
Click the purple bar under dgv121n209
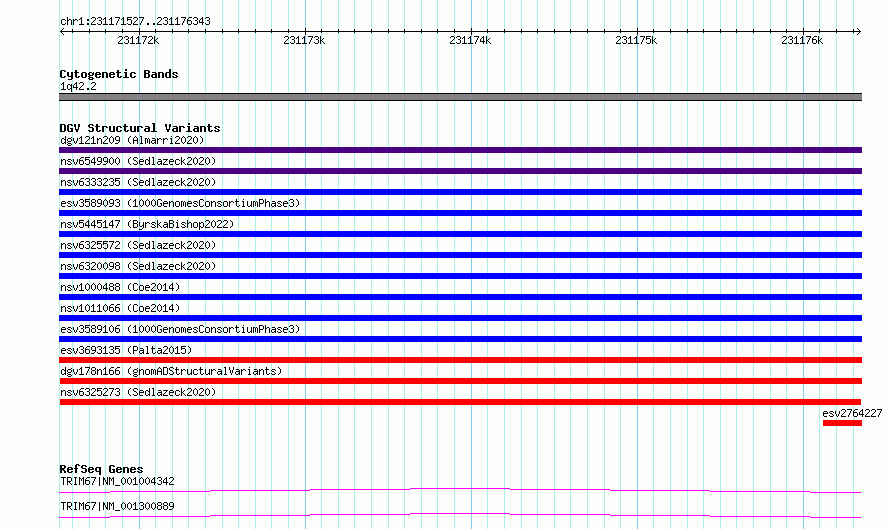[460, 150]
